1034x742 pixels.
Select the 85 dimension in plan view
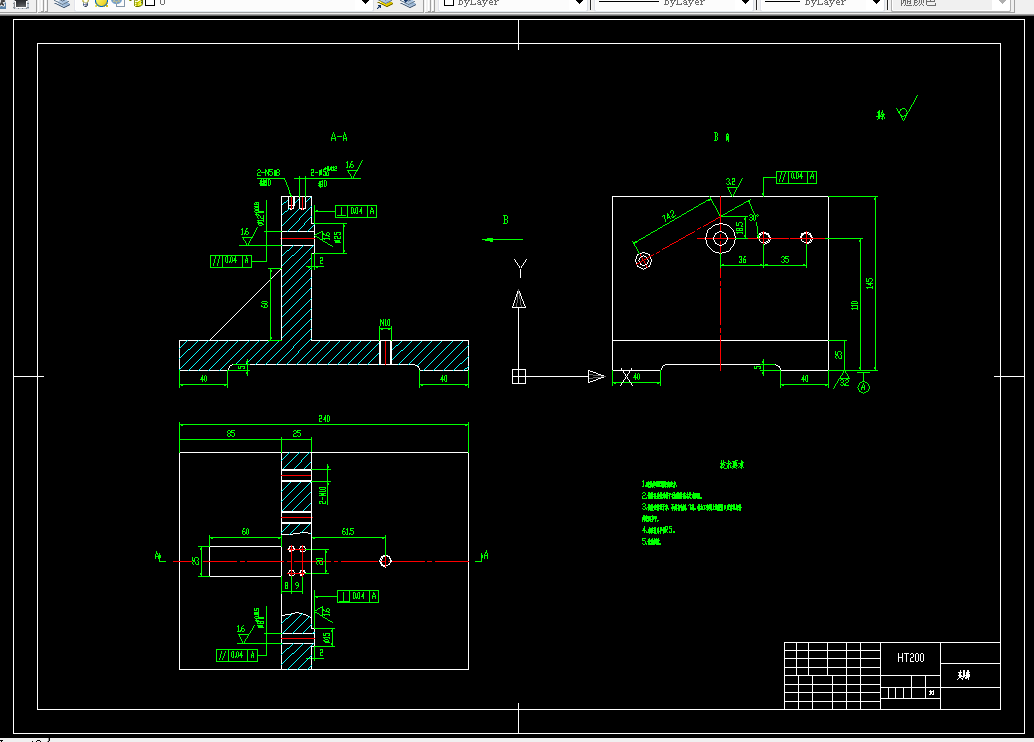click(231, 434)
